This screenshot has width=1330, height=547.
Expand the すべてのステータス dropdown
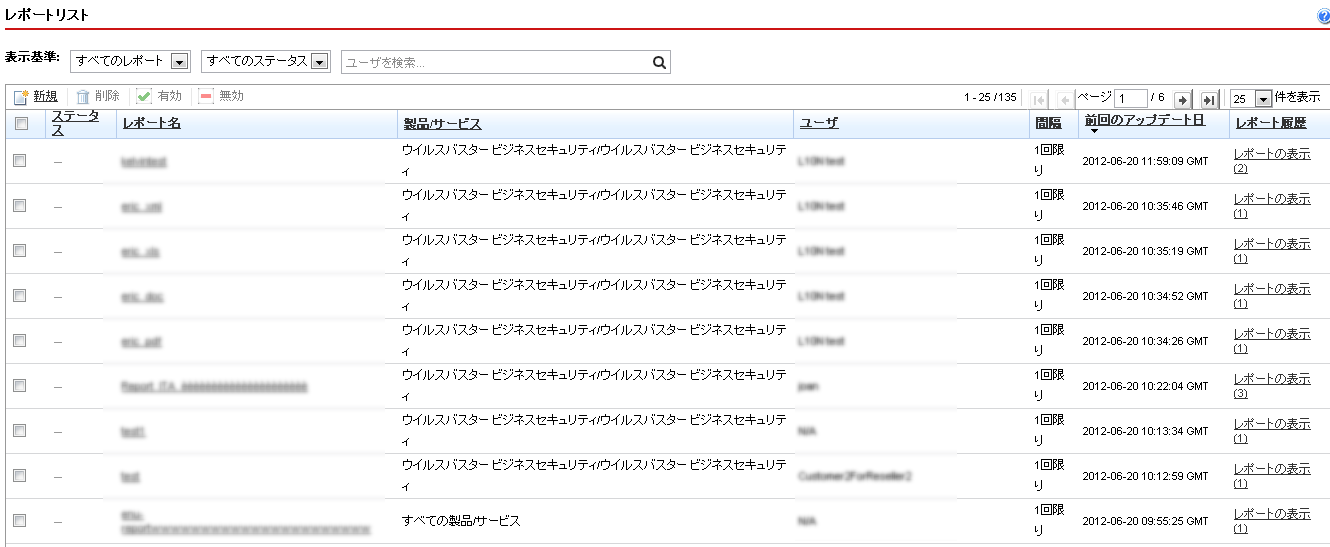click(x=265, y=62)
